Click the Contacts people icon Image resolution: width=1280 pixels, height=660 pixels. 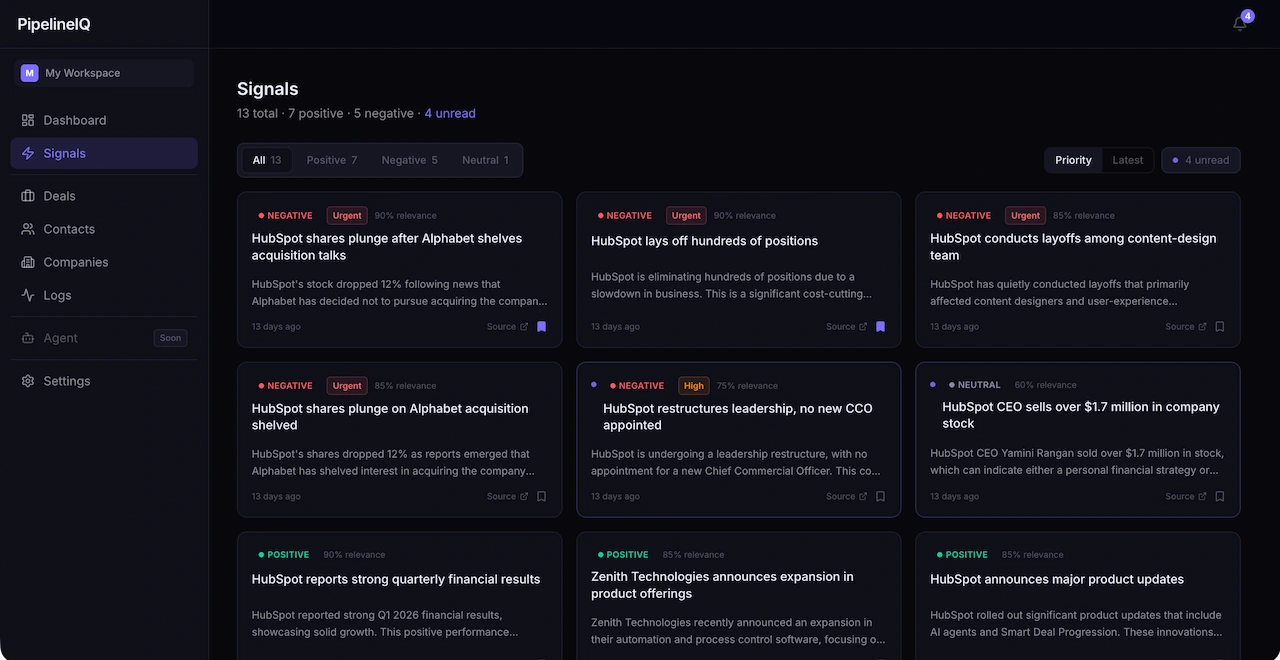[x=28, y=229]
